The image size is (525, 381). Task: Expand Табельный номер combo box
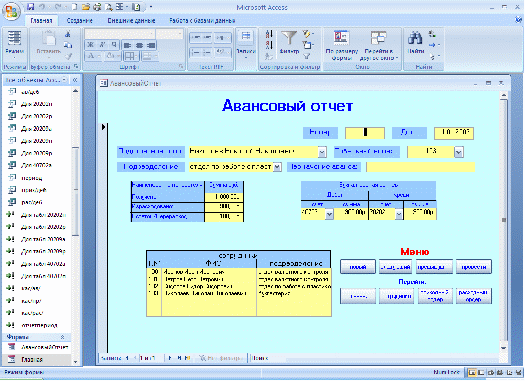point(459,152)
